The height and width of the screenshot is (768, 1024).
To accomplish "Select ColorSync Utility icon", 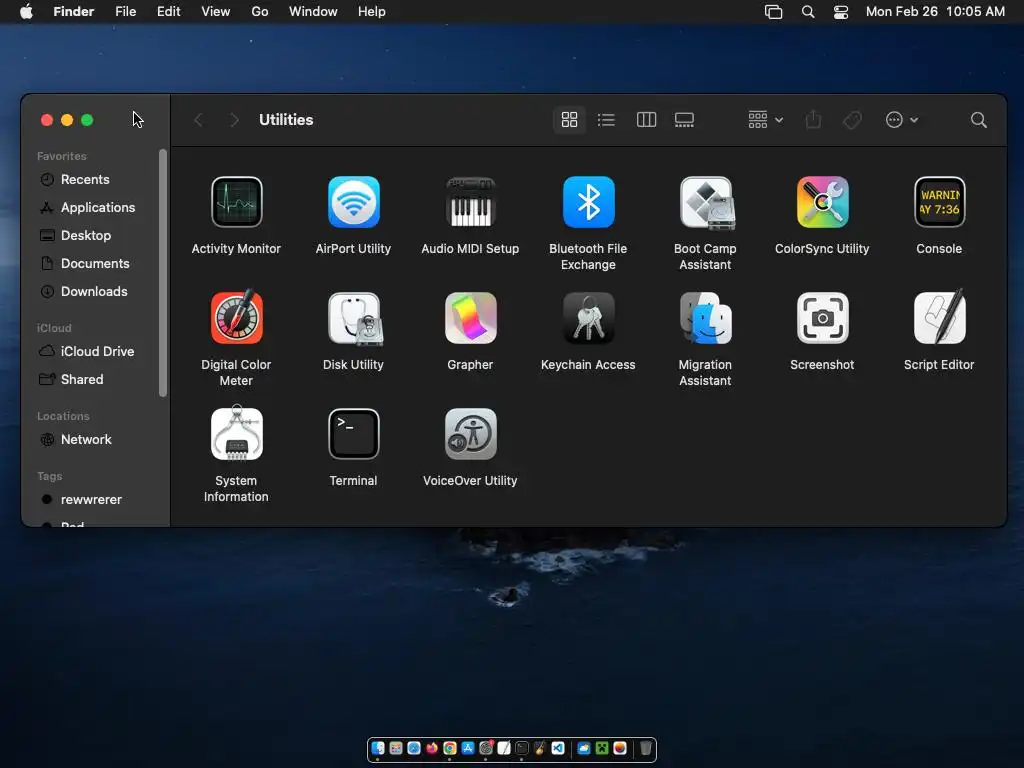I will (x=822, y=202).
